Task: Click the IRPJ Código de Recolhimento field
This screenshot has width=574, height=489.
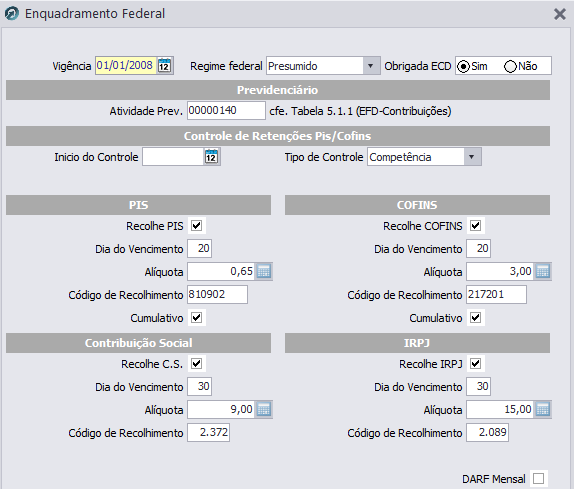Action: pos(488,433)
